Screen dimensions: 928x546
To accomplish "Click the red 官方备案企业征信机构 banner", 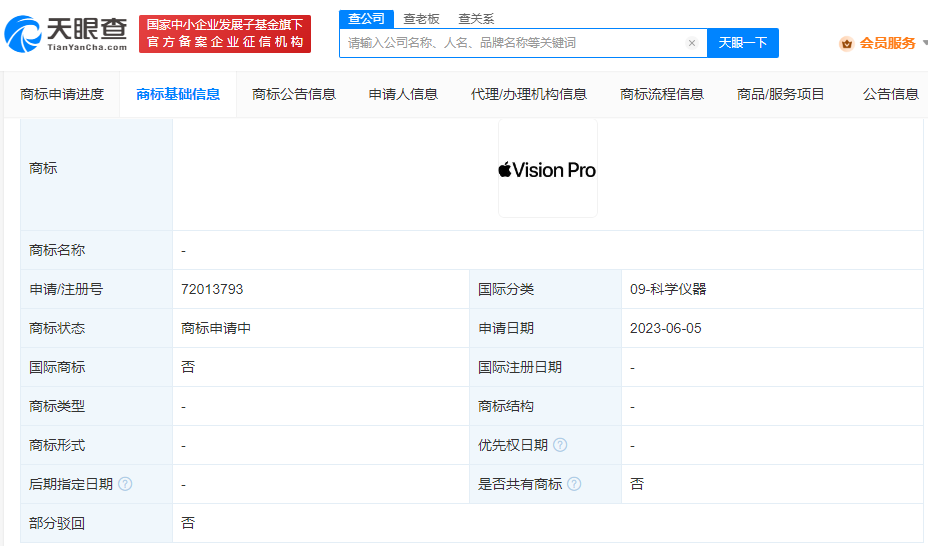I will pyautogui.click(x=225, y=34).
